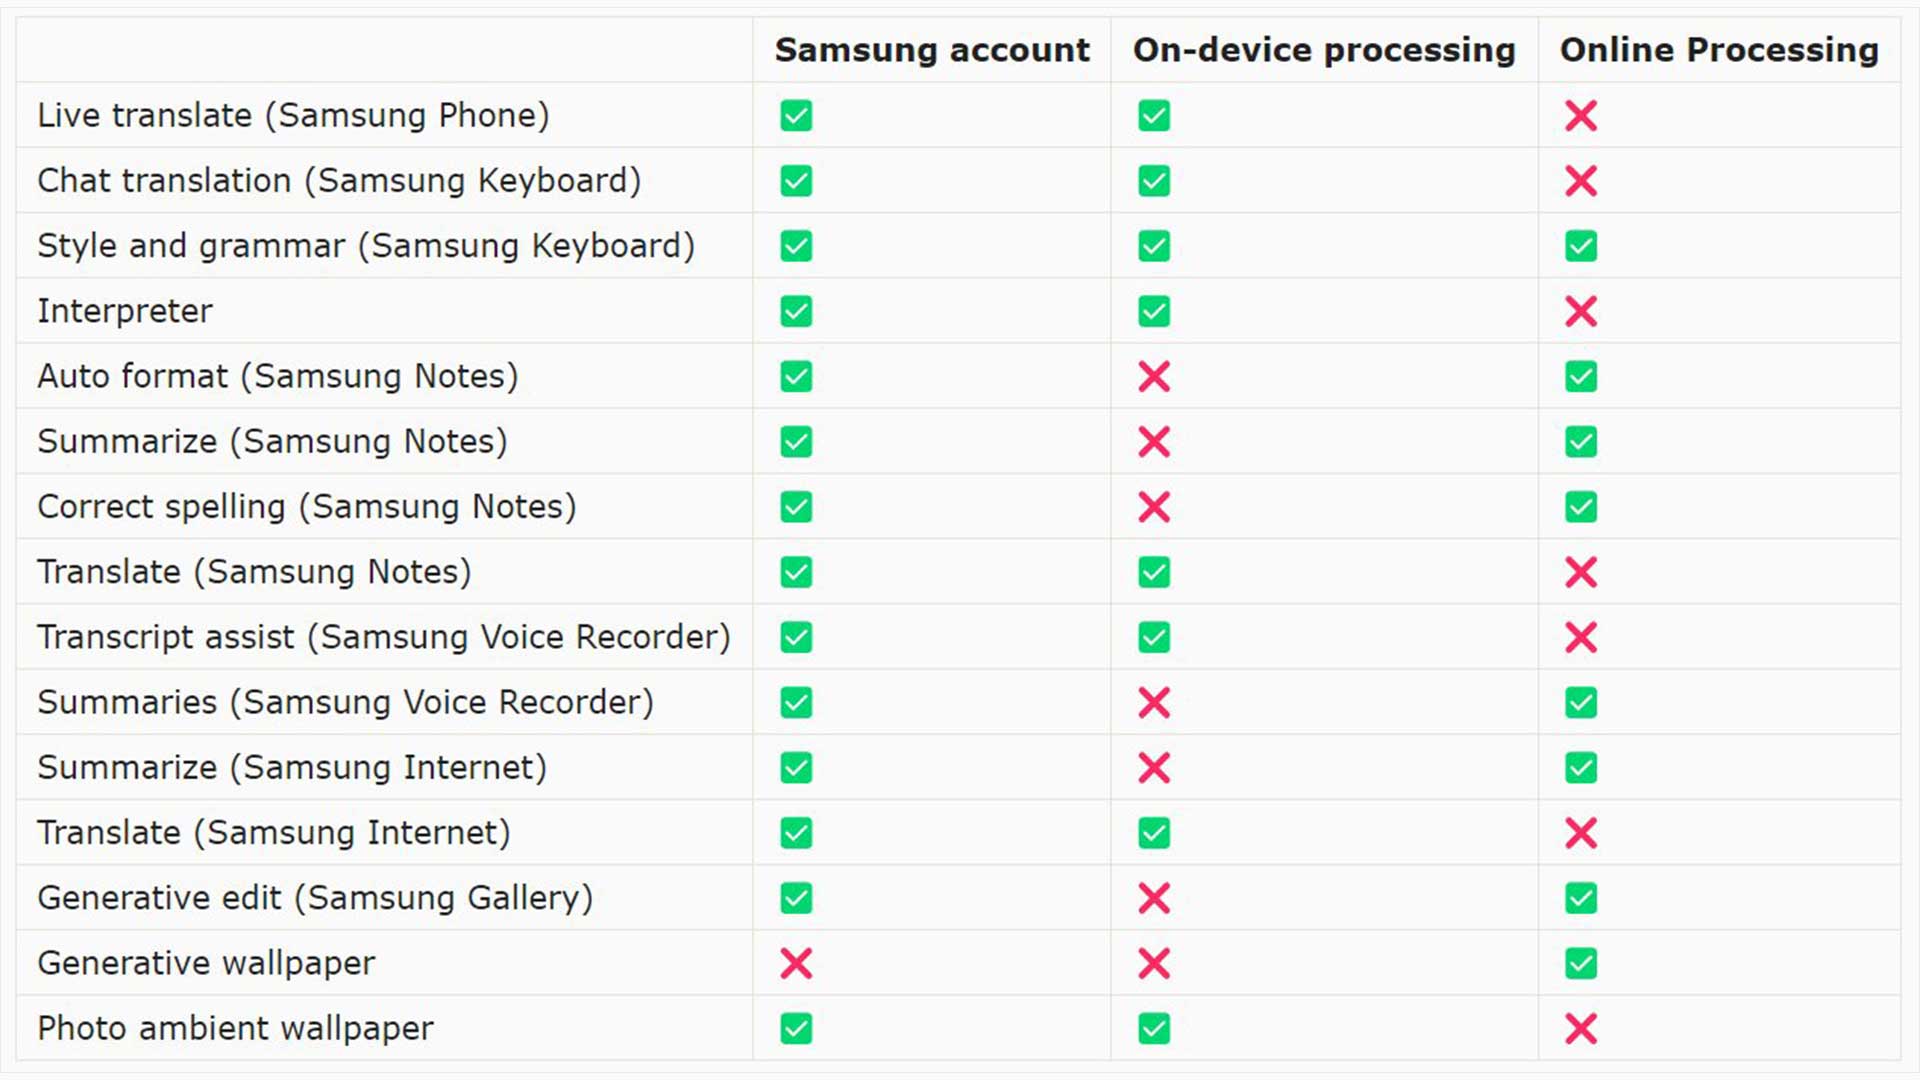The height and width of the screenshot is (1080, 1920).
Task: Click Summarize (Samsung Notes) Online Processing checkmark
Action: coord(1580,442)
